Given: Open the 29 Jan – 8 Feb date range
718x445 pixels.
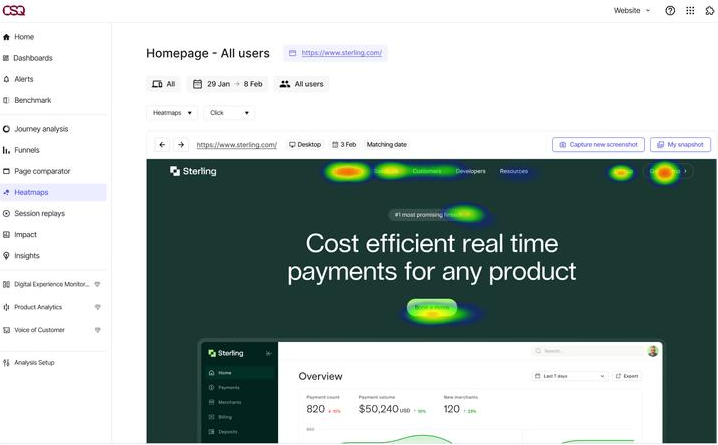Looking at the screenshot, I should click(x=228, y=84).
